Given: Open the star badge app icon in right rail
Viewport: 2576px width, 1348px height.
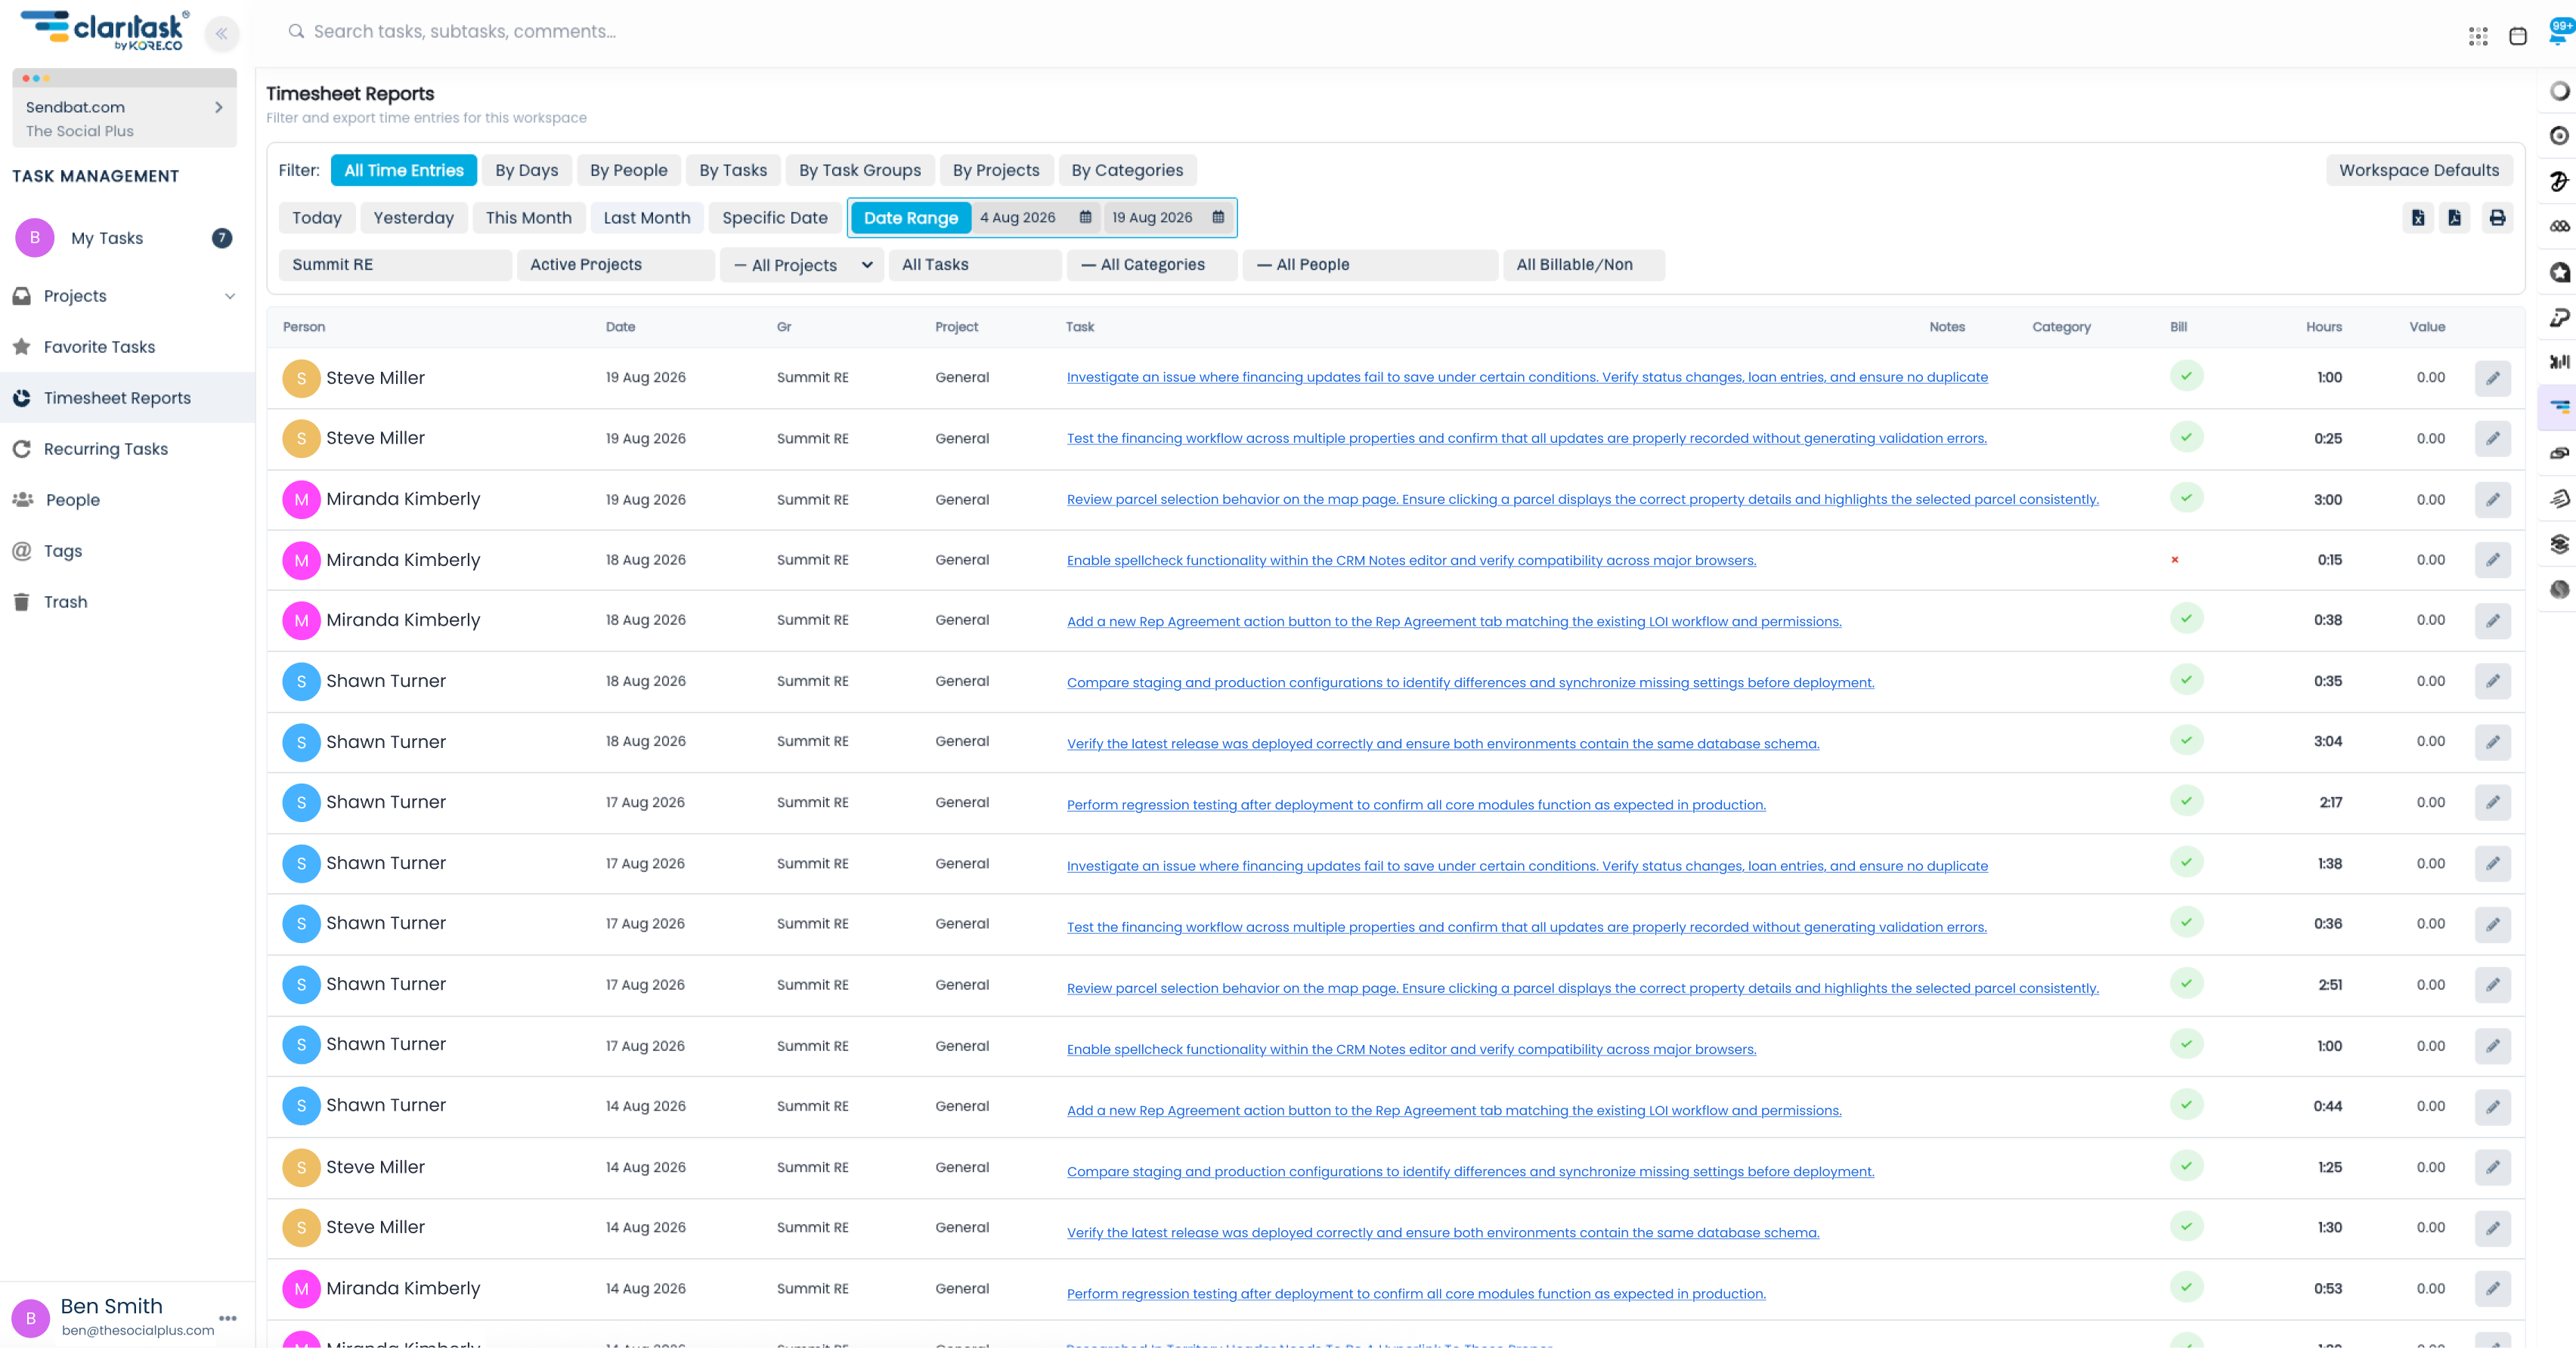Looking at the screenshot, I should coord(2559,272).
